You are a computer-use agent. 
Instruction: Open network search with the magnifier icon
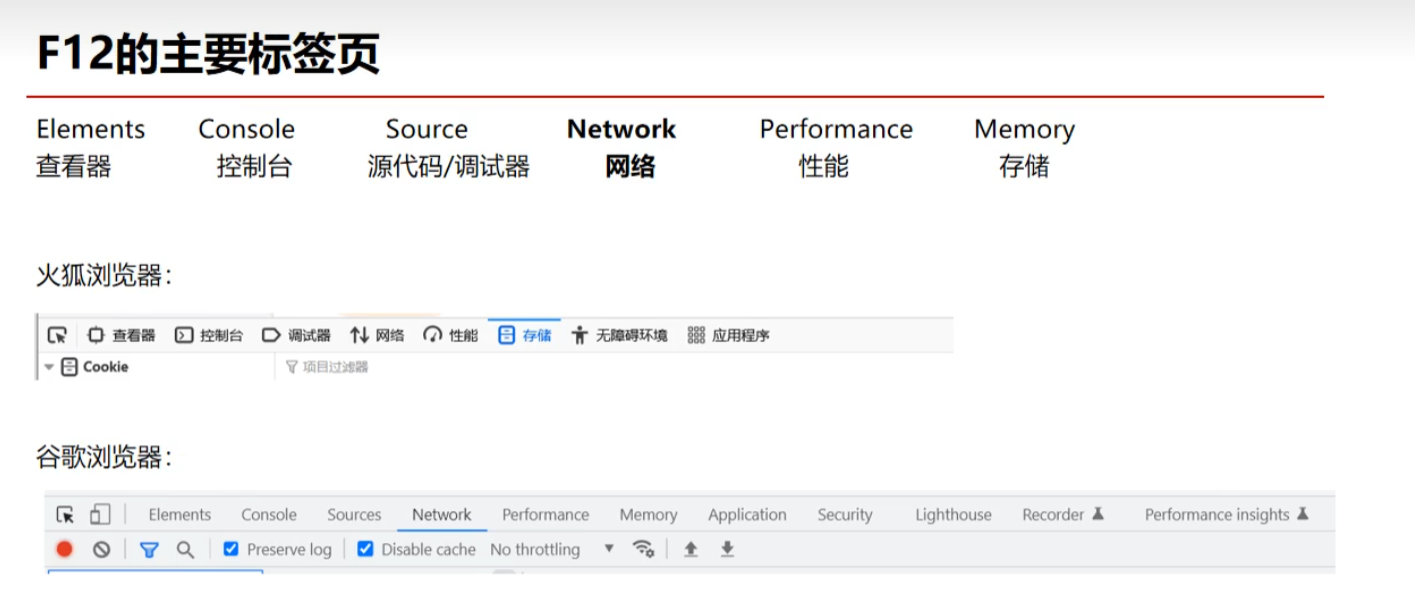(x=185, y=549)
